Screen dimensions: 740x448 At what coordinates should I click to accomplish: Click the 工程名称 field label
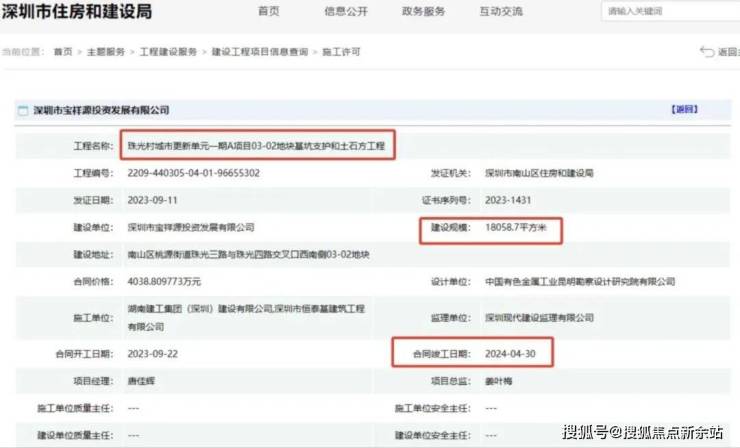pyautogui.click(x=93, y=146)
